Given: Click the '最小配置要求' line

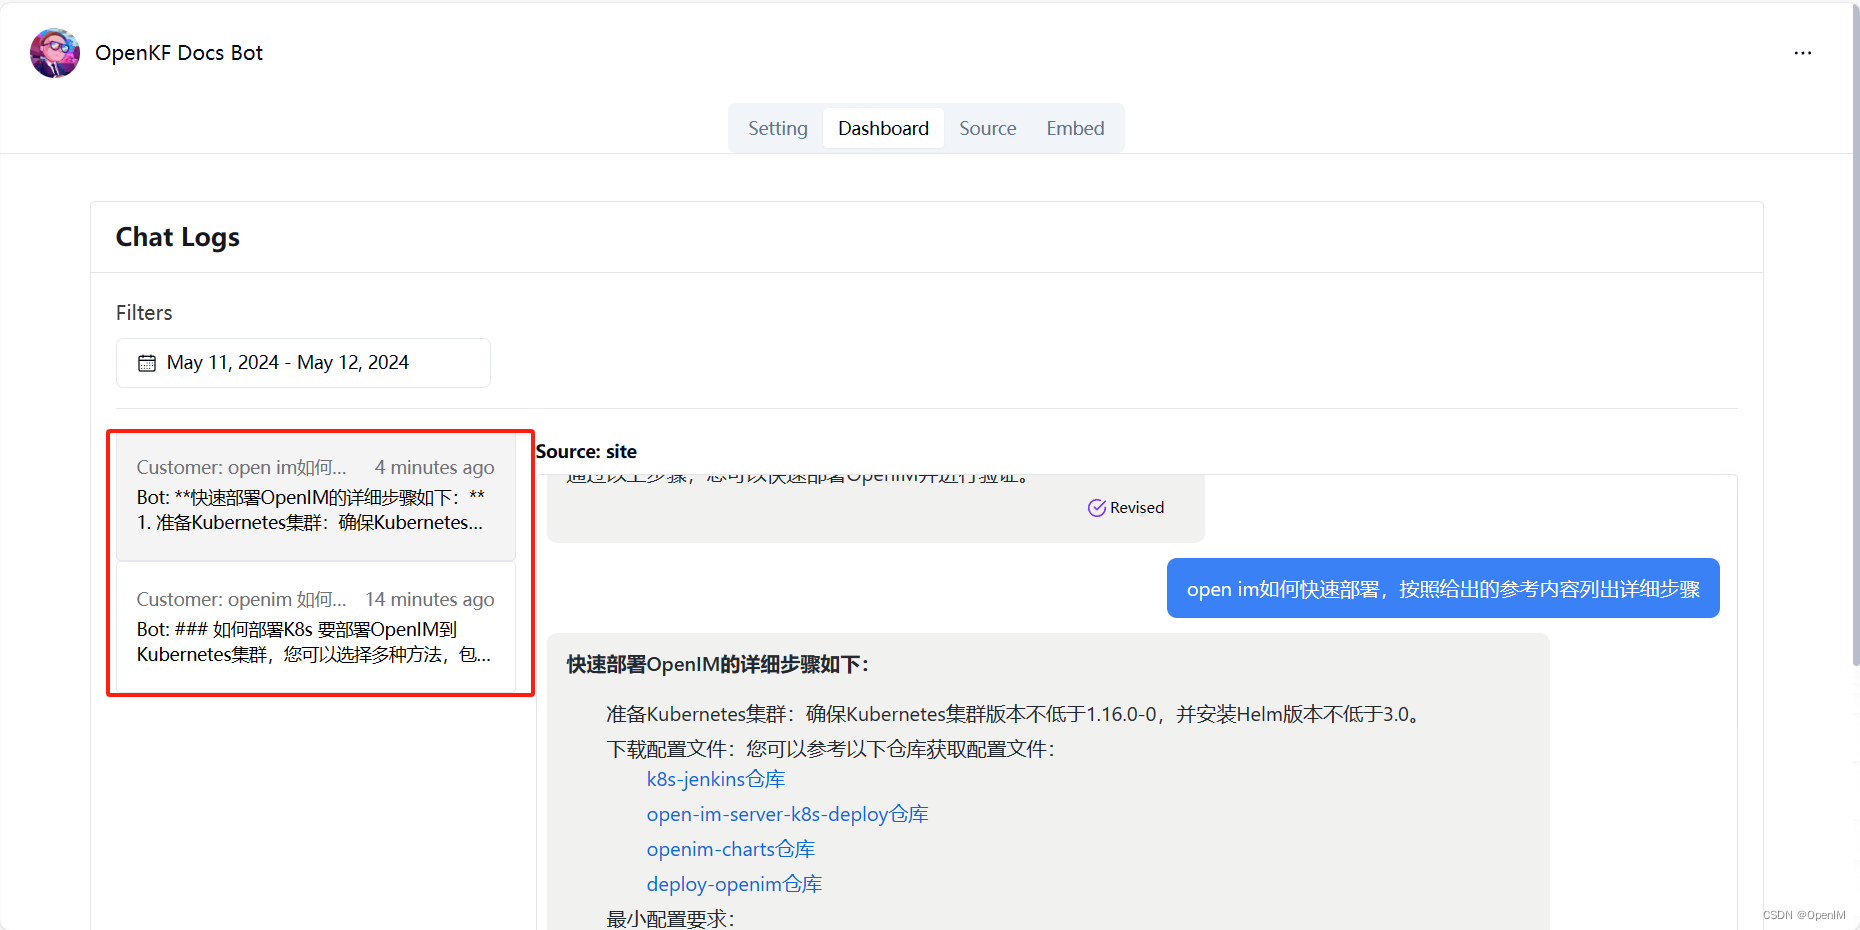Looking at the screenshot, I should coord(670,918).
